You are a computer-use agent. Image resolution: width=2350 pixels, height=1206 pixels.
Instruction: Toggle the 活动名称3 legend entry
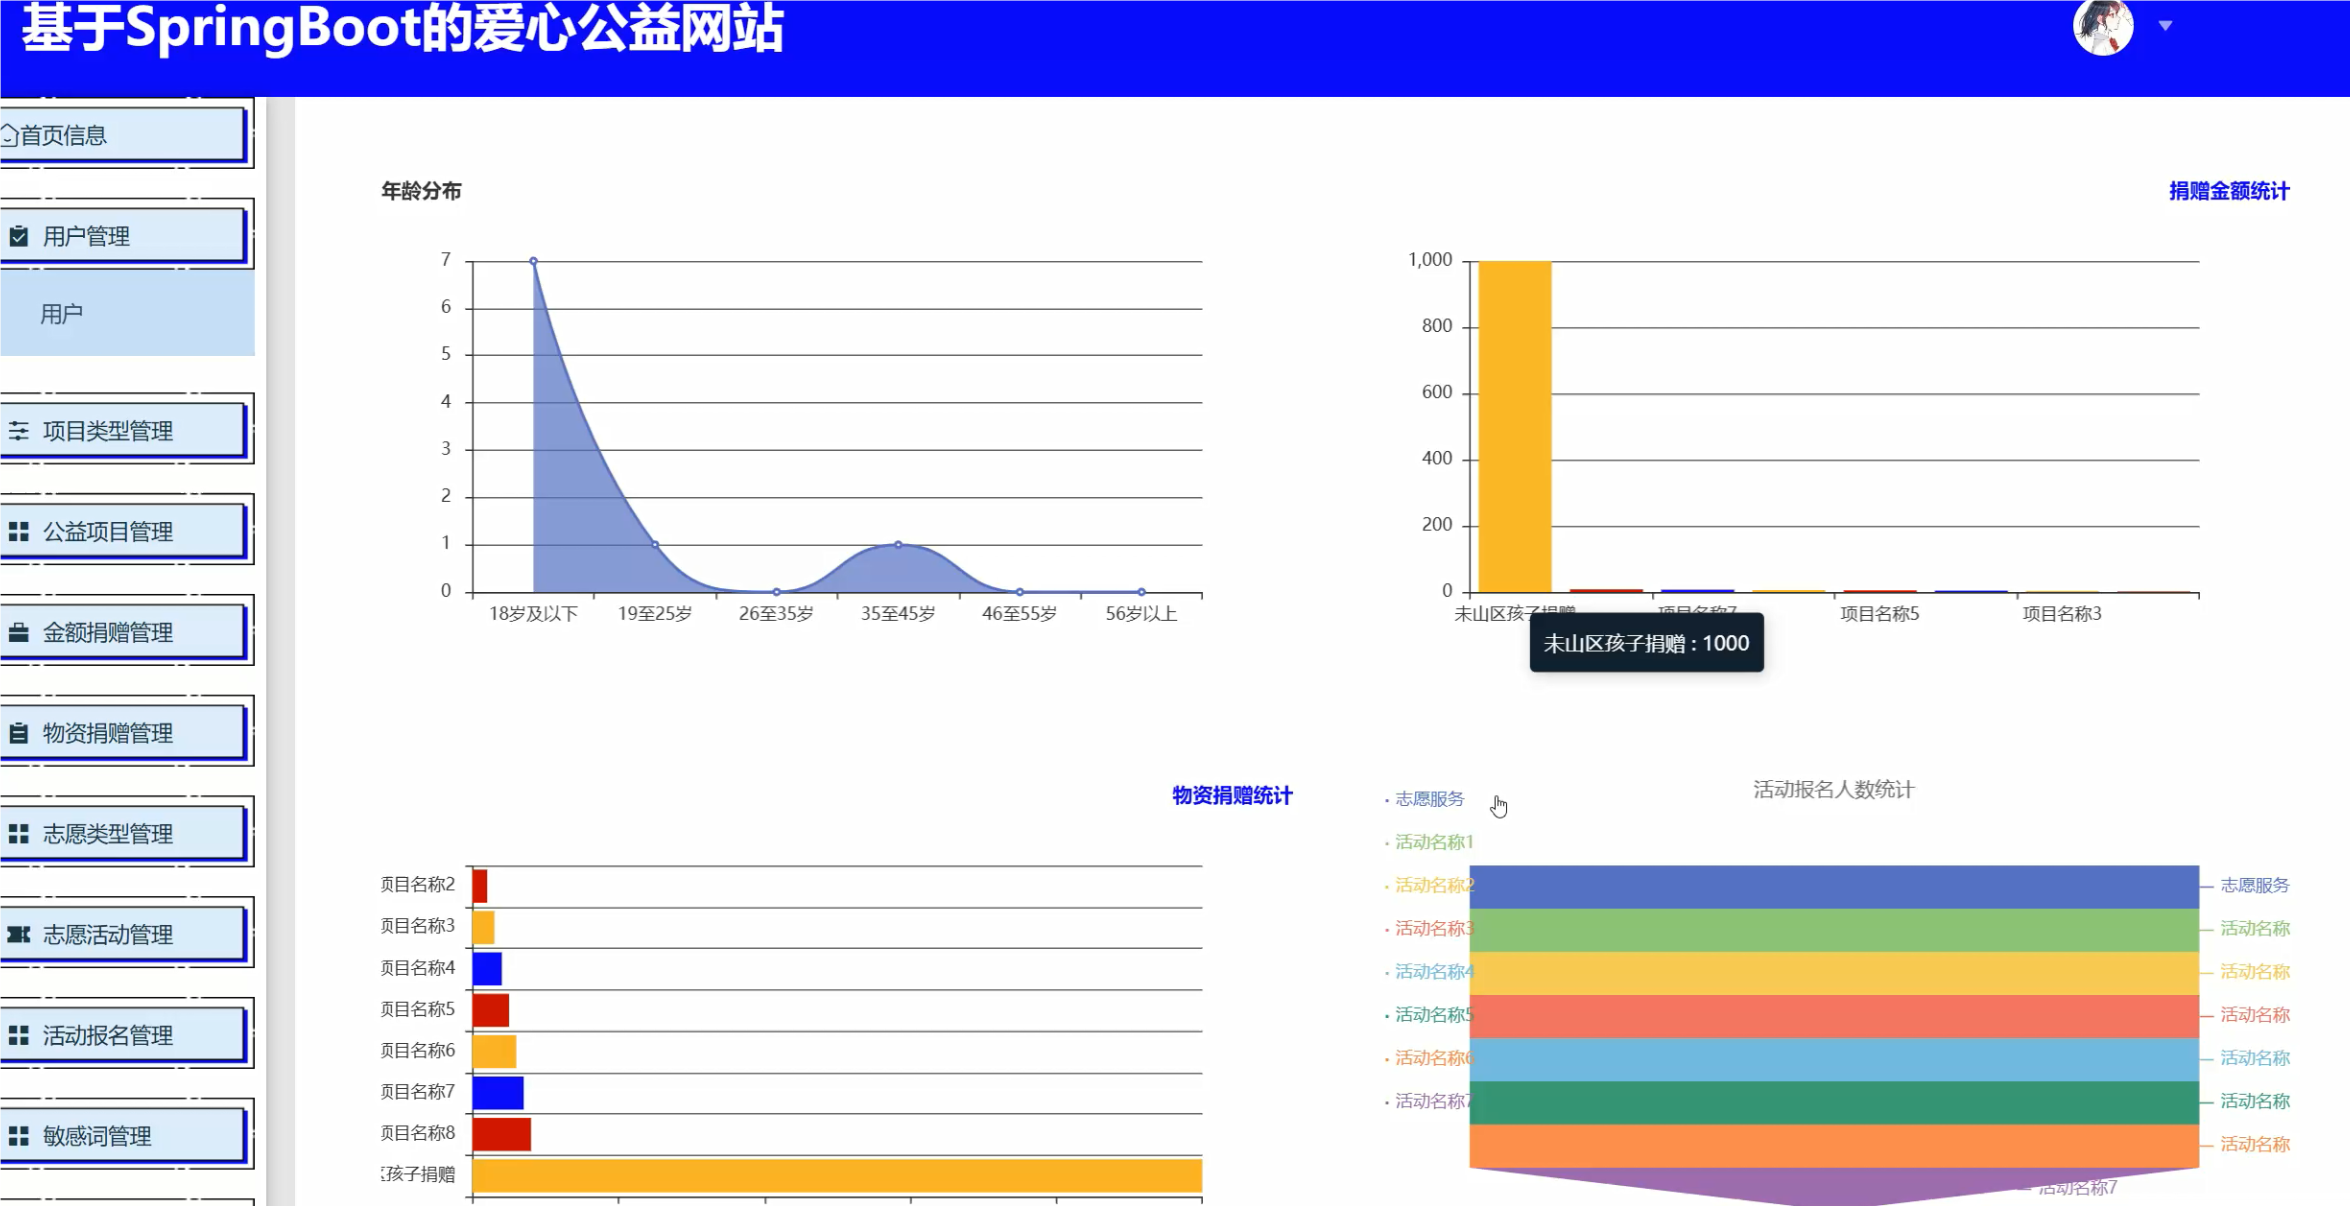pos(1432,928)
